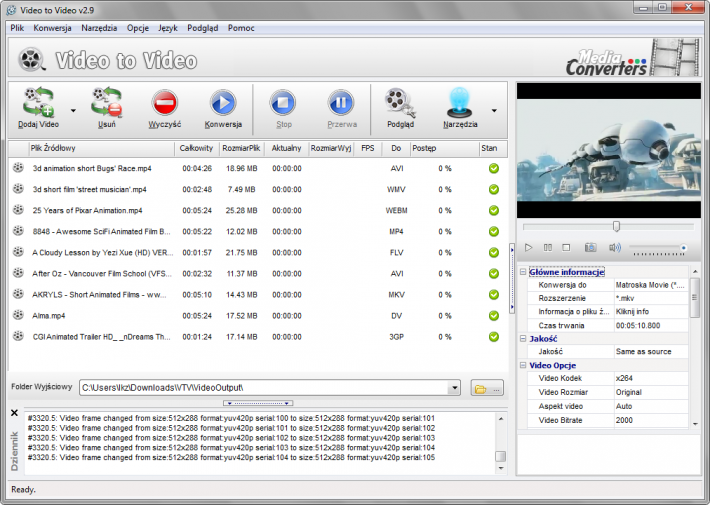Click the Stan column header
This screenshot has width=710, height=505.
(492, 148)
